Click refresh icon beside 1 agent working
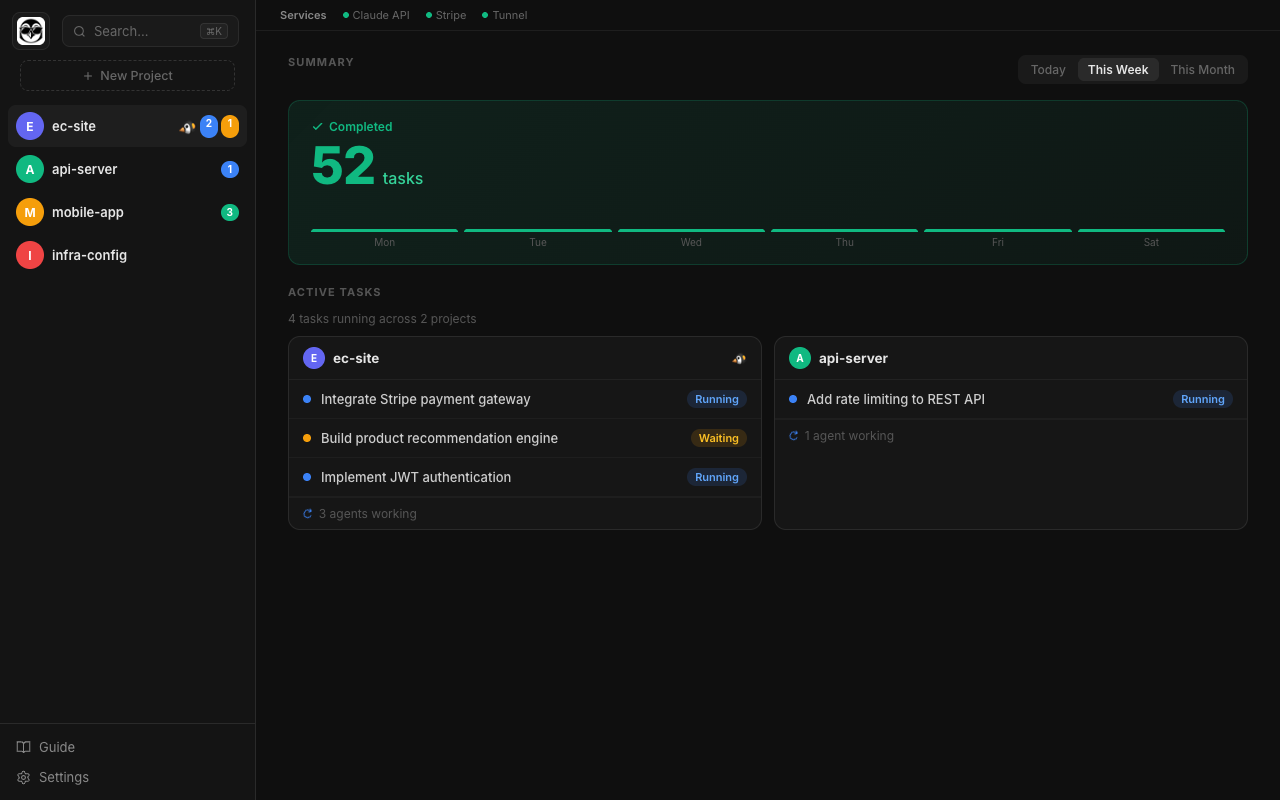 tap(794, 436)
